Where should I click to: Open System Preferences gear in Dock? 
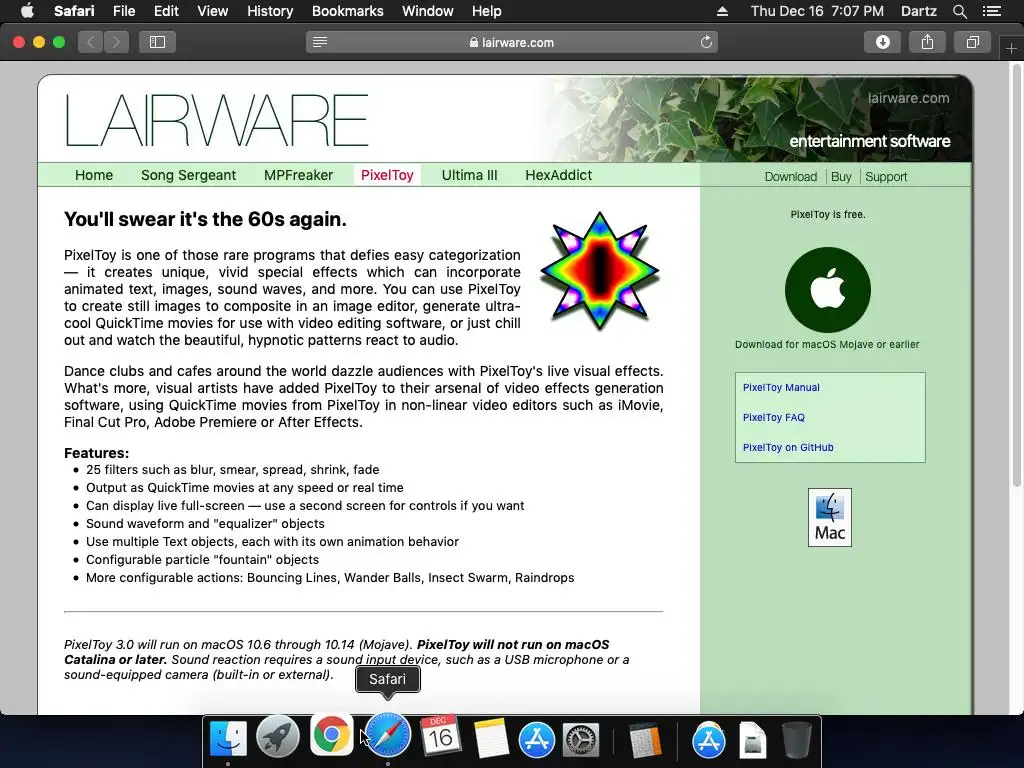point(581,740)
